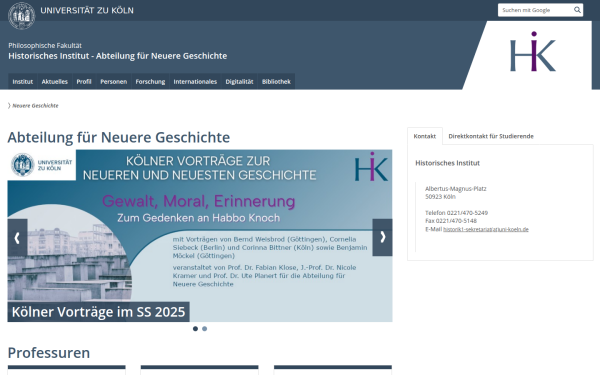The width and height of the screenshot is (600, 375).
Task: Click the HiK logo in the header
Action: click(533, 51)
